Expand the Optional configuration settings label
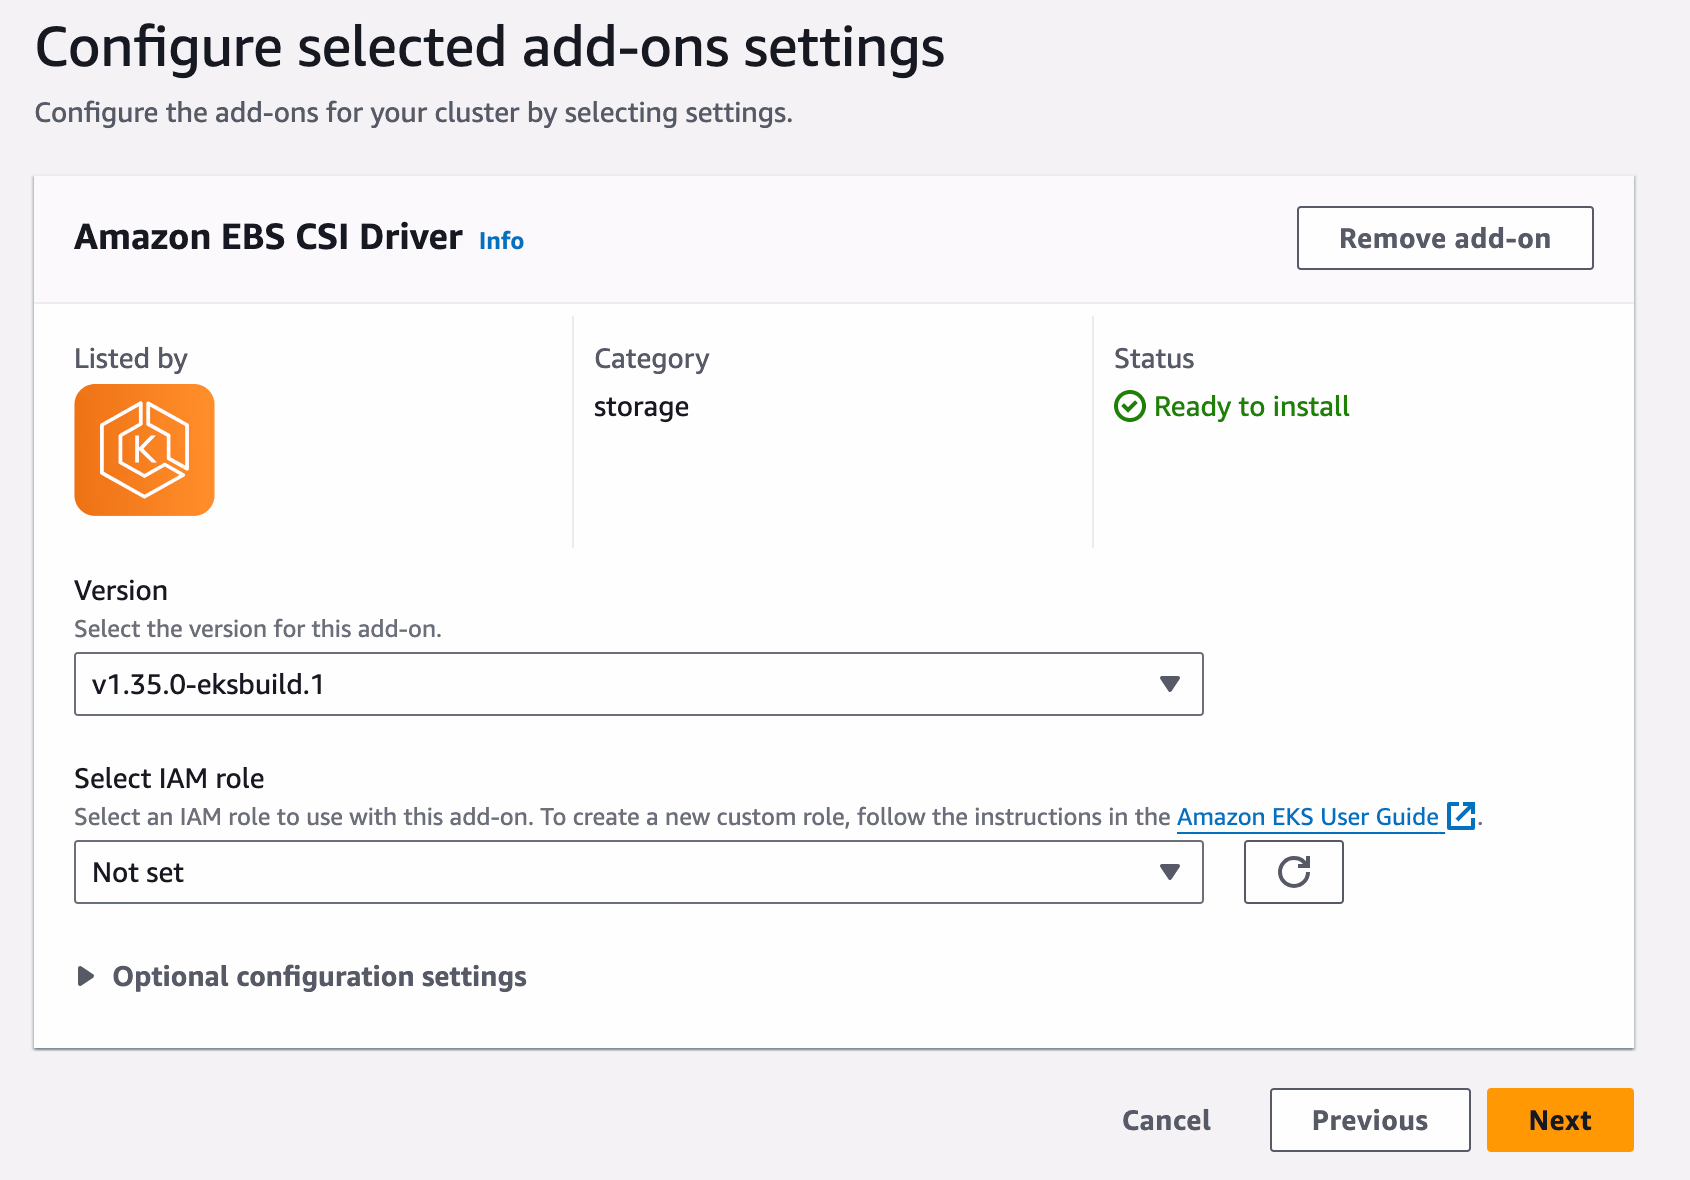Screen dimensions: 1690x1180 [x=319, y=976]
